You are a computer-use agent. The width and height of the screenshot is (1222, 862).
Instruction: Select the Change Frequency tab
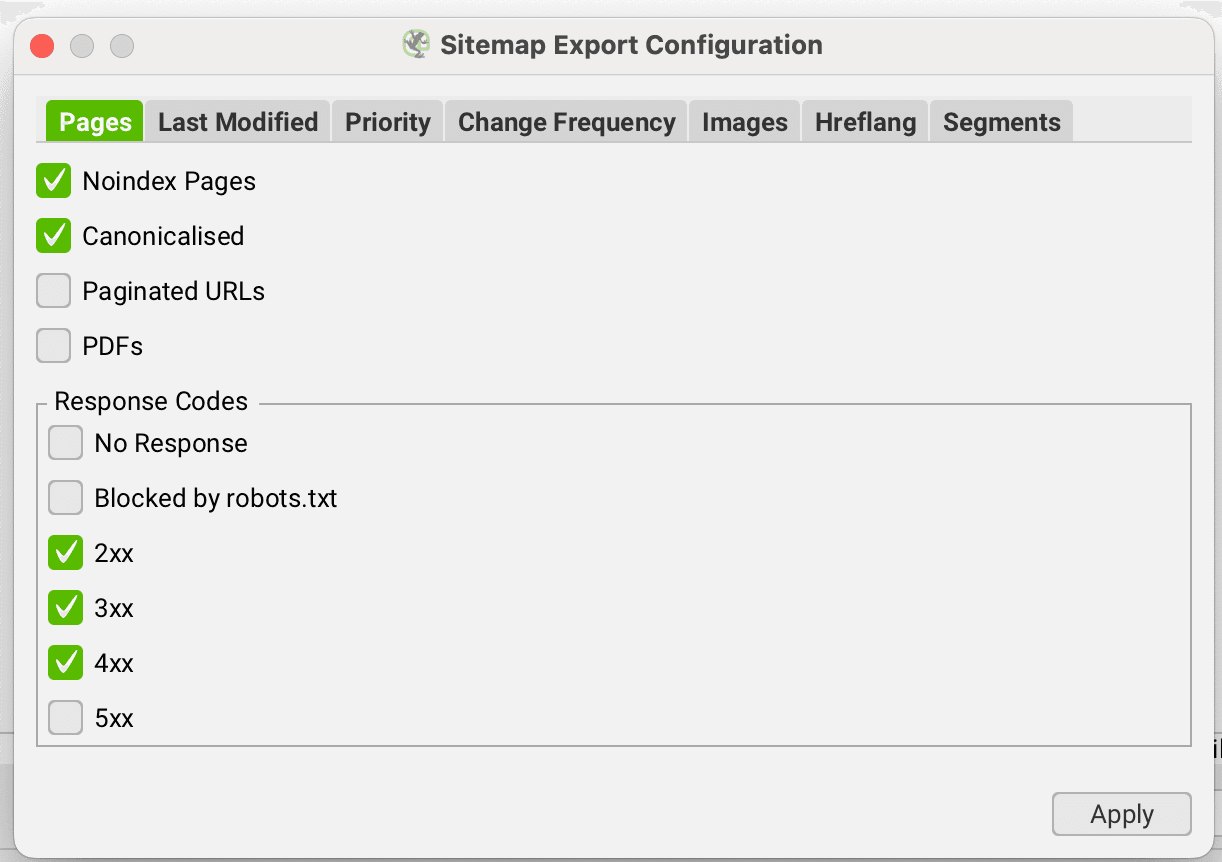point(565,121)
